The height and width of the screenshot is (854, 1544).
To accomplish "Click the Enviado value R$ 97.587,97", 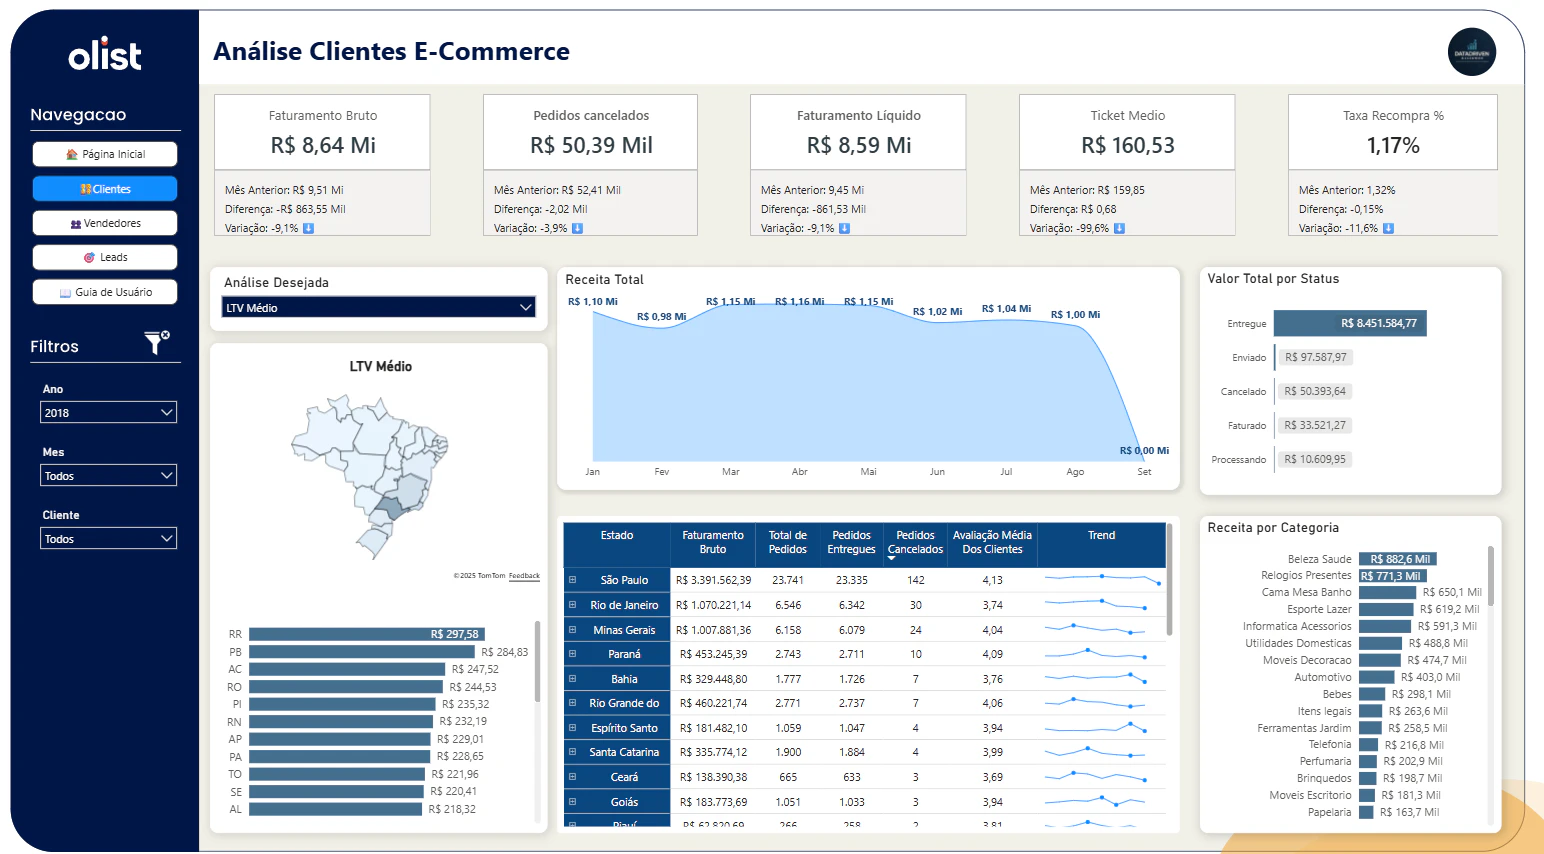I will (1315, 357).
